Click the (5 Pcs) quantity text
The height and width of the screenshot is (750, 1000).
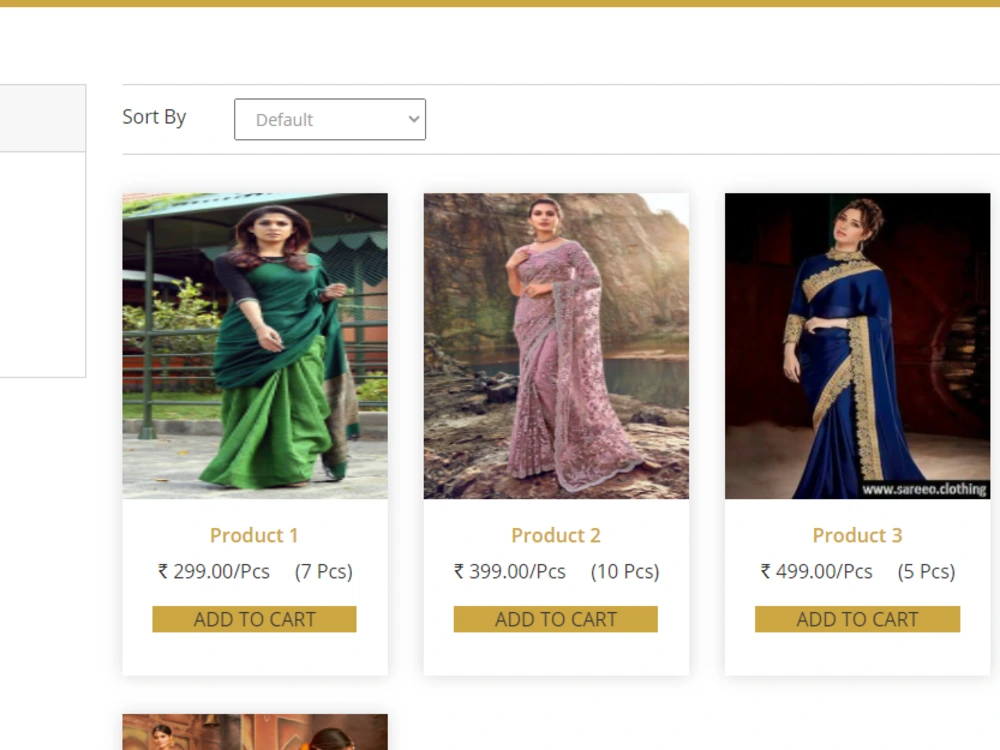pos(926,571)
